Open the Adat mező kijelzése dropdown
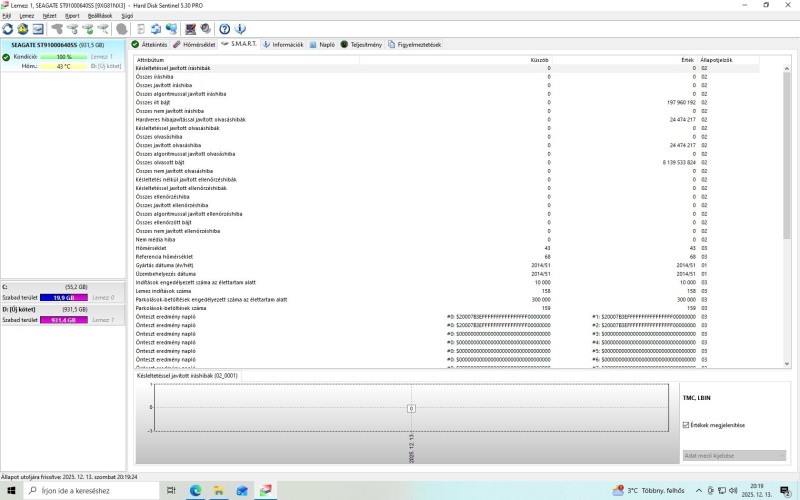Screen dimensions: 800x500 (734, 455)
